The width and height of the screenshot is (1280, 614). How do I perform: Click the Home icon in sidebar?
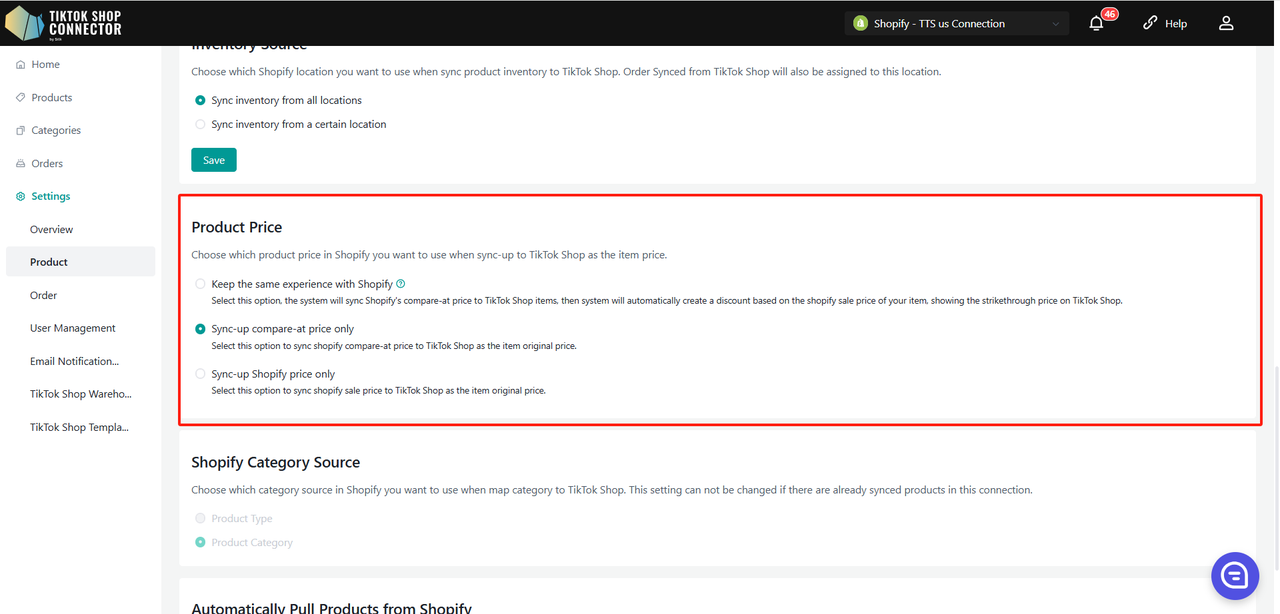point(21,65)
